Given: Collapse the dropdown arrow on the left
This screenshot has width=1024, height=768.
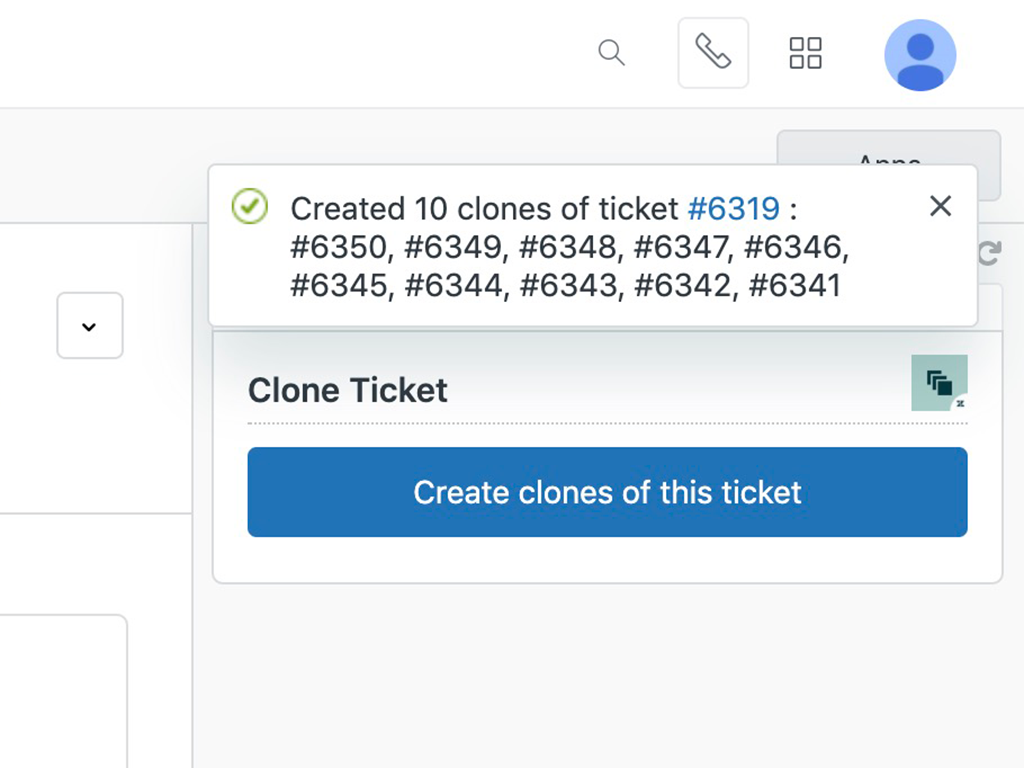Looking at the screenshot, I should 89,326.
